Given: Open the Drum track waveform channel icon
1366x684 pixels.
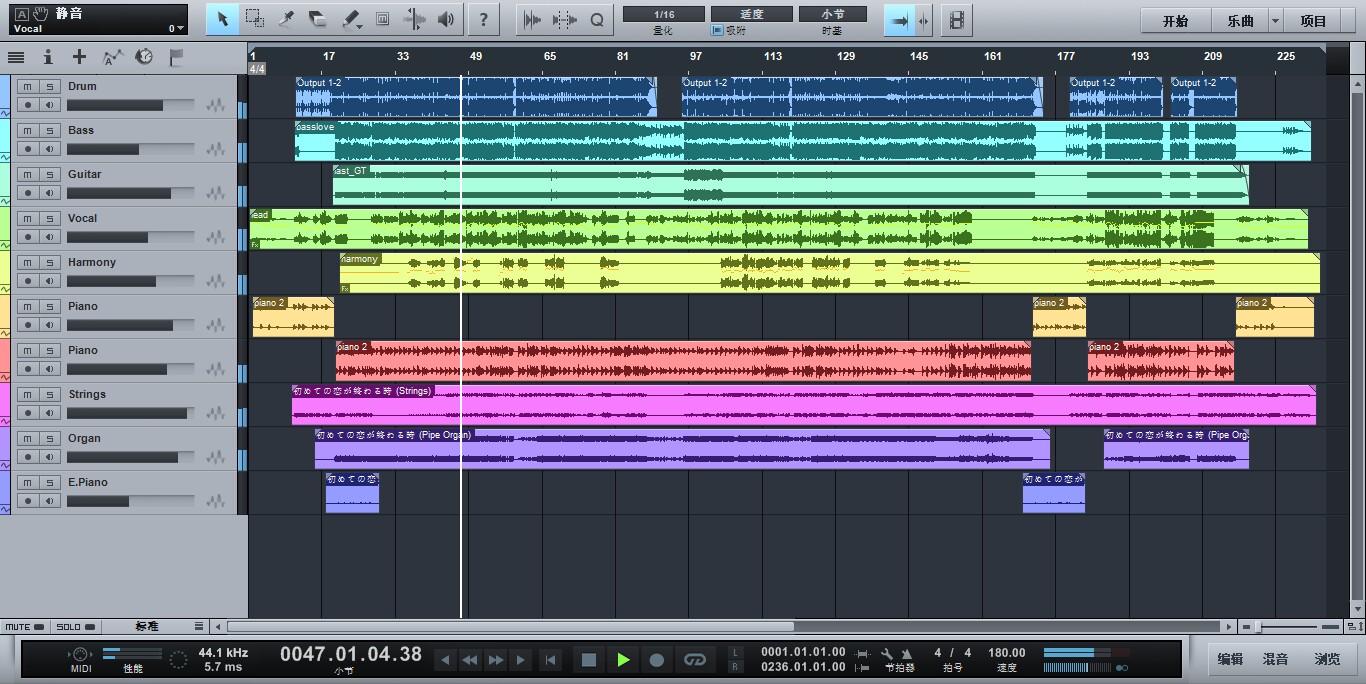Looking at the screenshot, I should (x=216, y=105).
